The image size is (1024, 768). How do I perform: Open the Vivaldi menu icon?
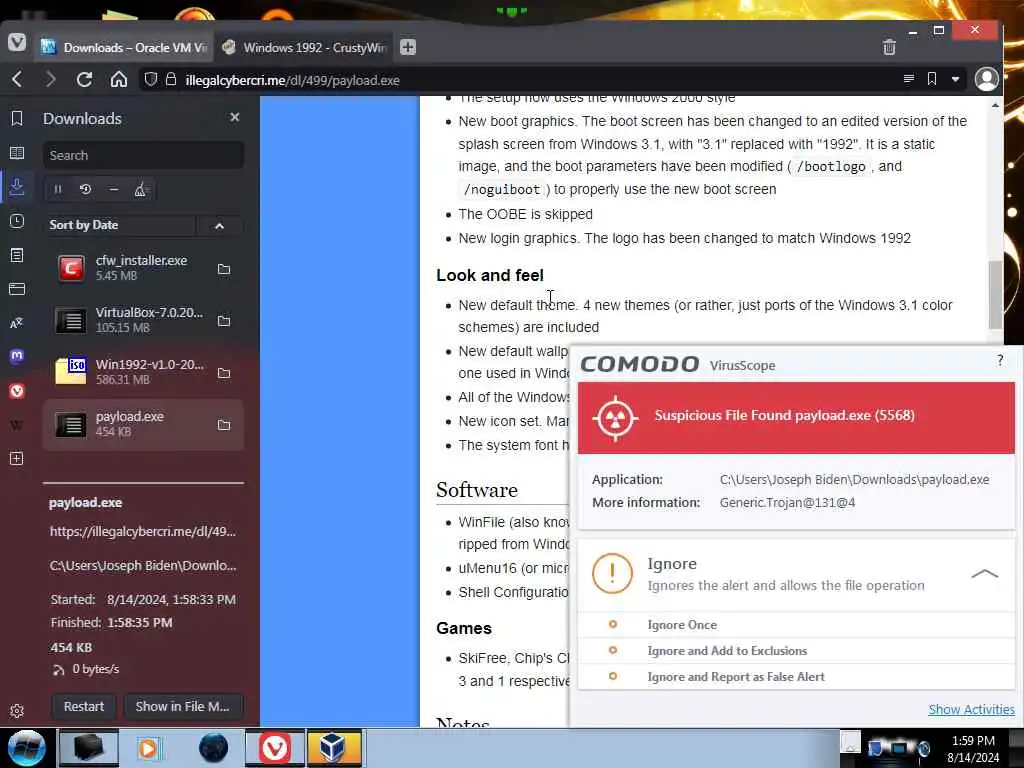click(x=17, y=42)
